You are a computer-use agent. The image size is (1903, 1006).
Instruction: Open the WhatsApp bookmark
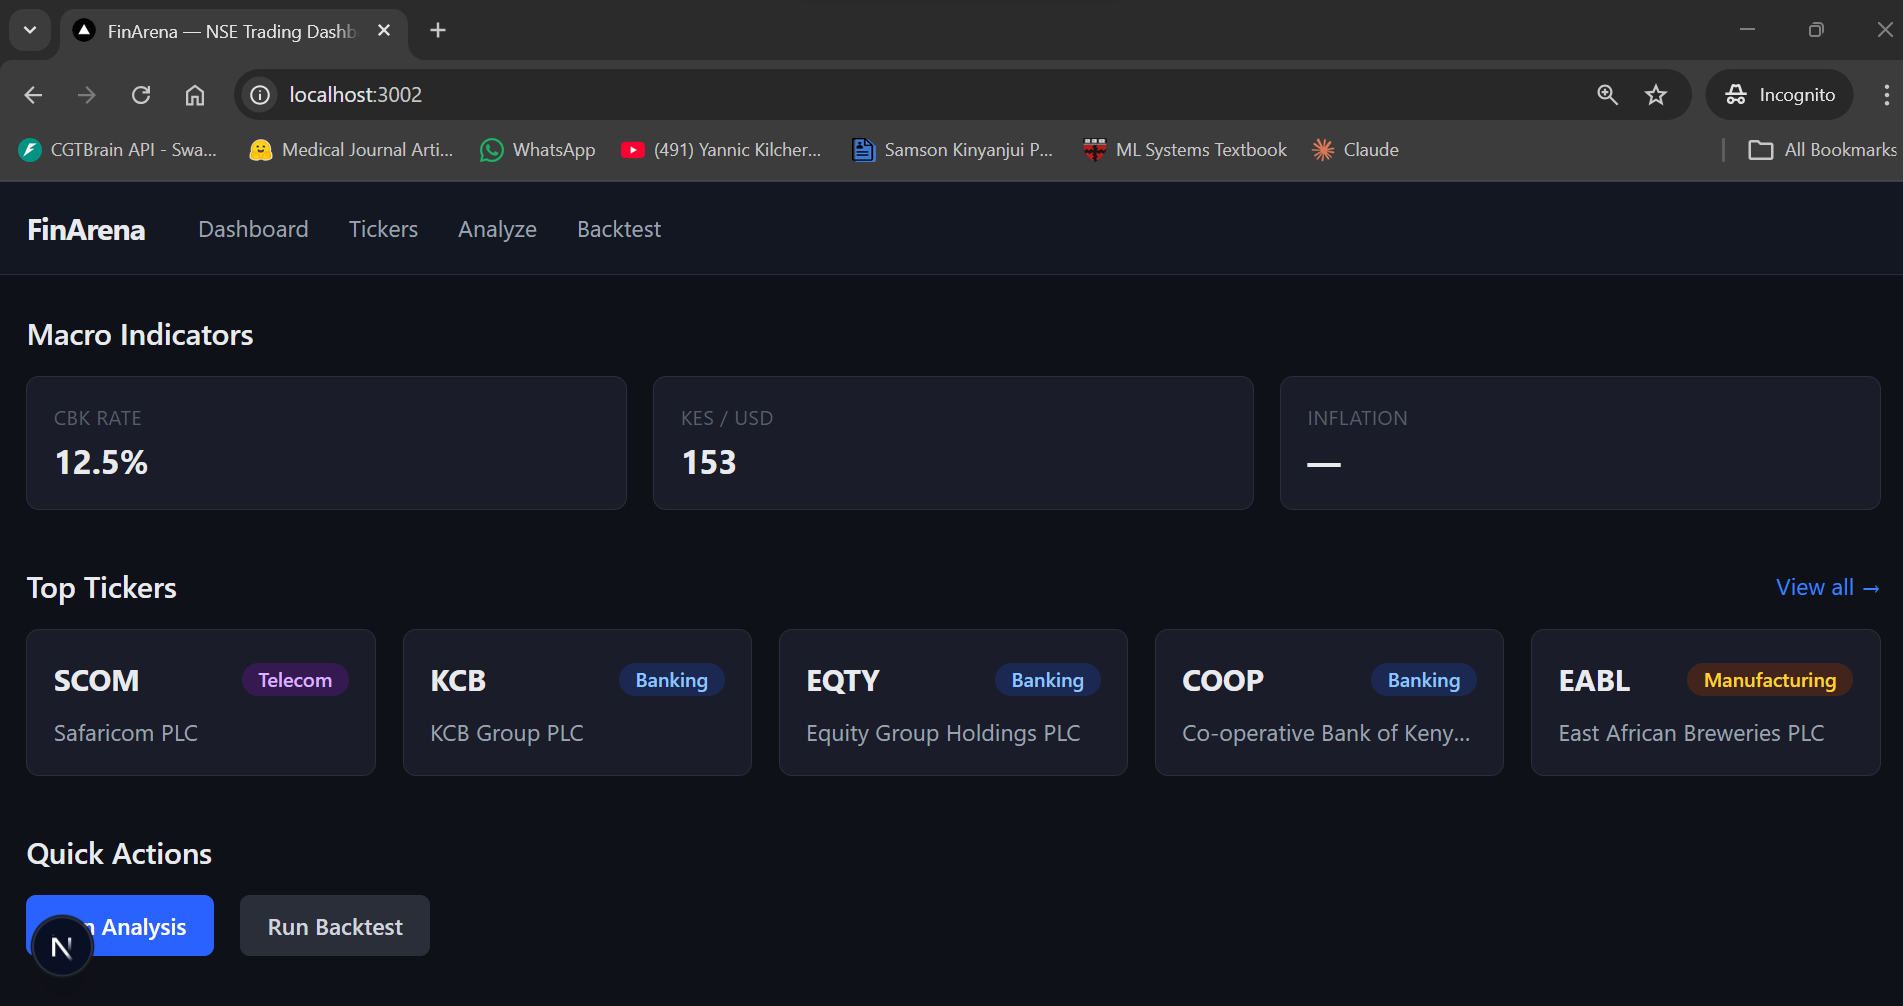pyautogui.click(x=537, y=149)
